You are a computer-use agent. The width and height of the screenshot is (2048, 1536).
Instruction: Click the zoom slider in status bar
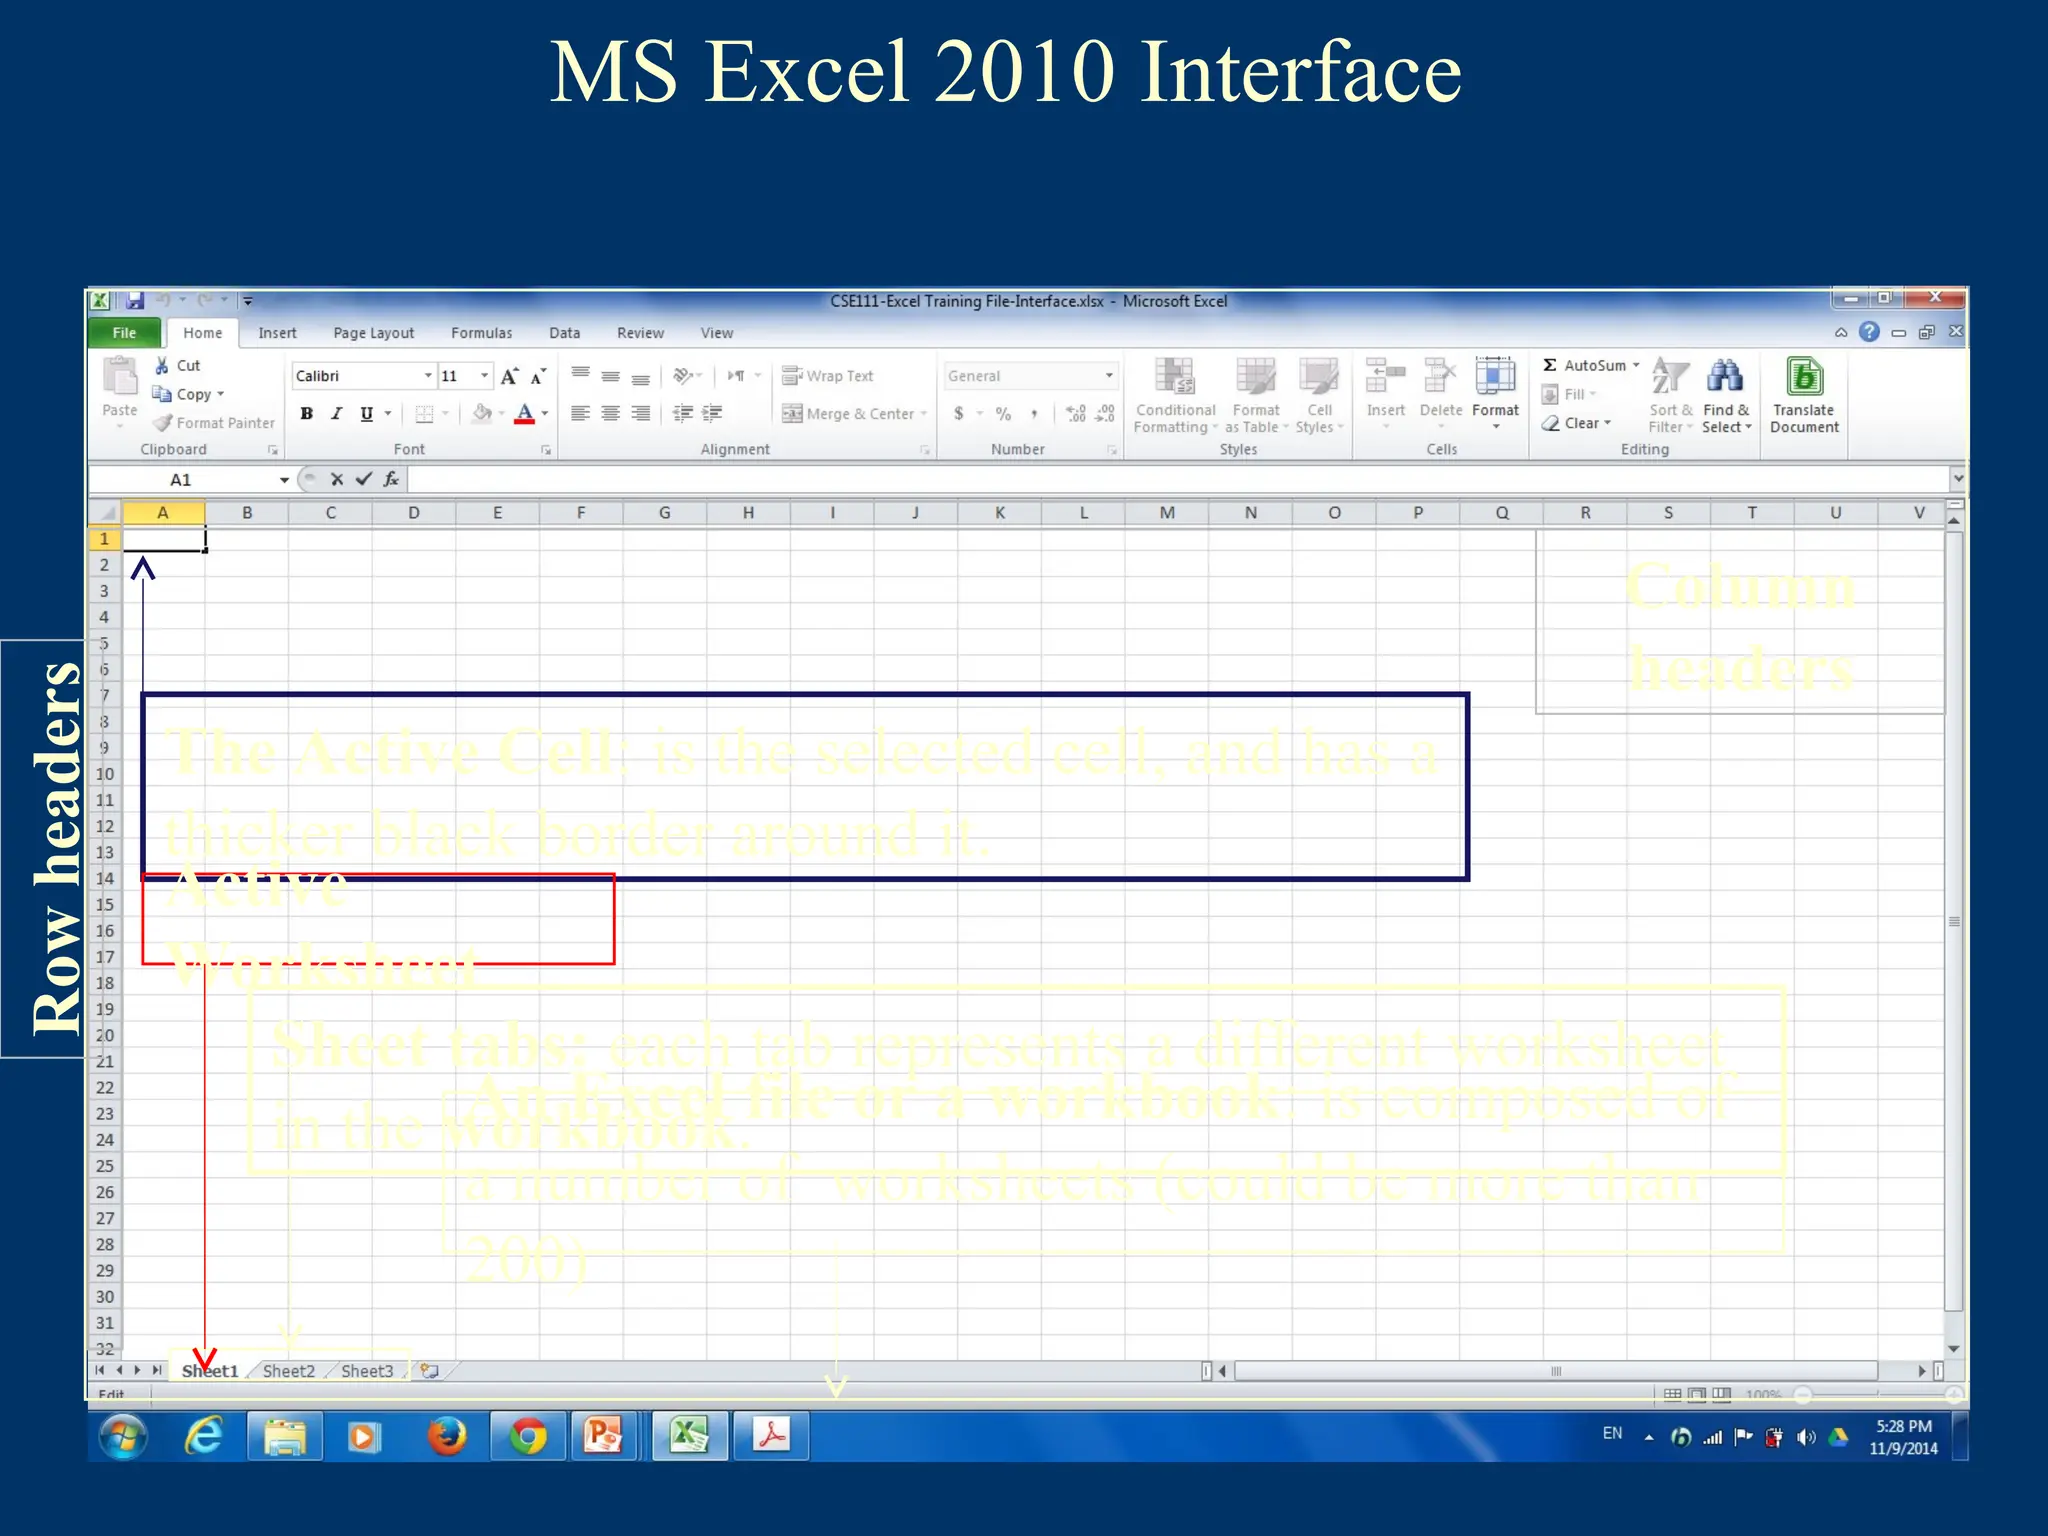point(1878,1394)
